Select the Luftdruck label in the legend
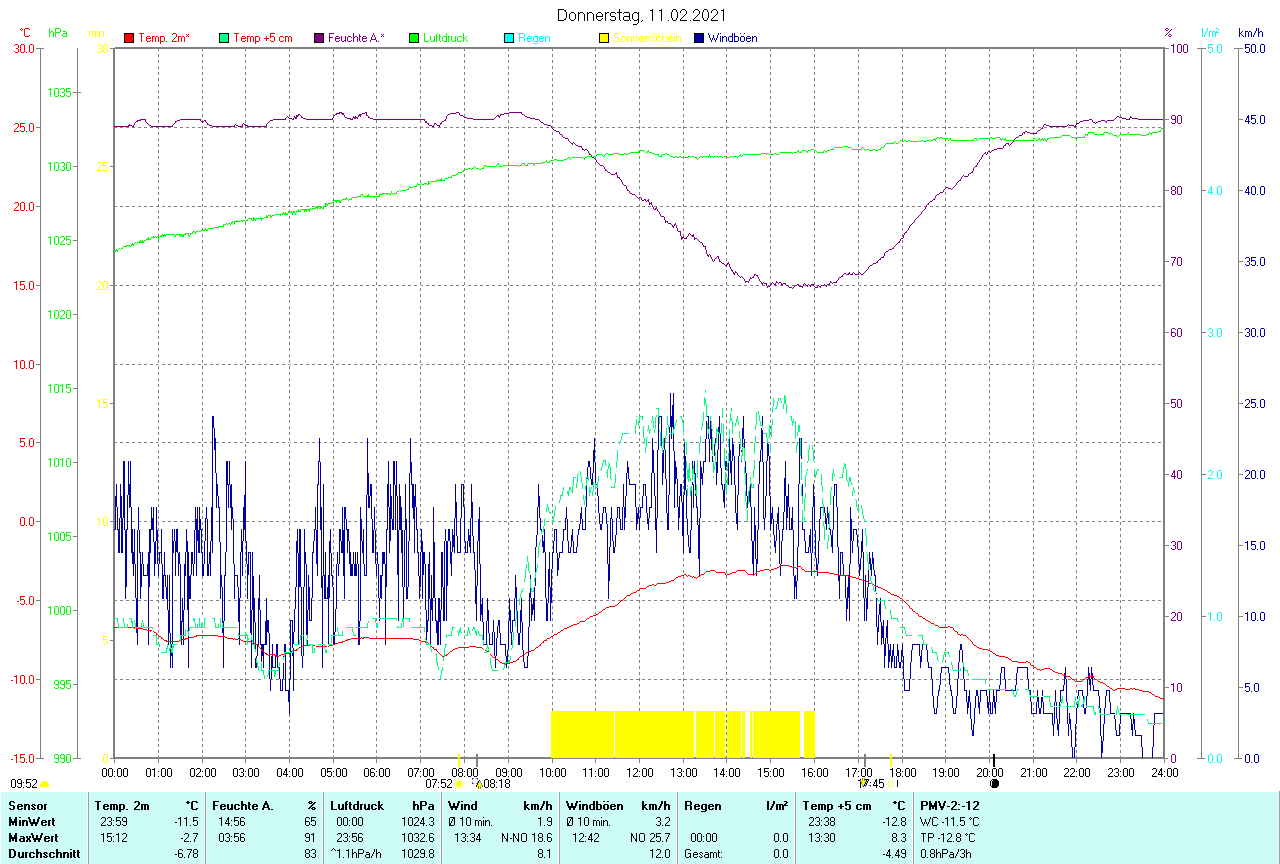 tap(445, 38)
